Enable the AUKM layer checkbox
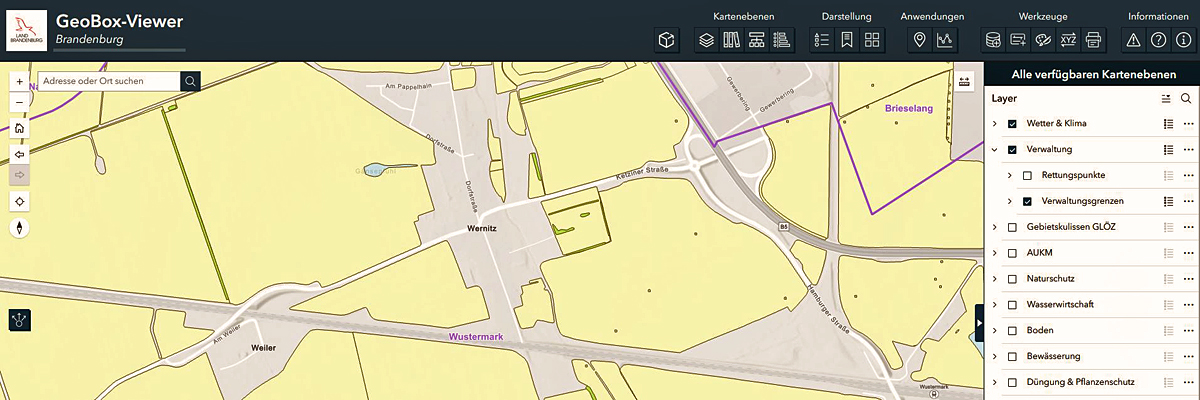Screen dimensions: 1200x400 [1013, 253]
